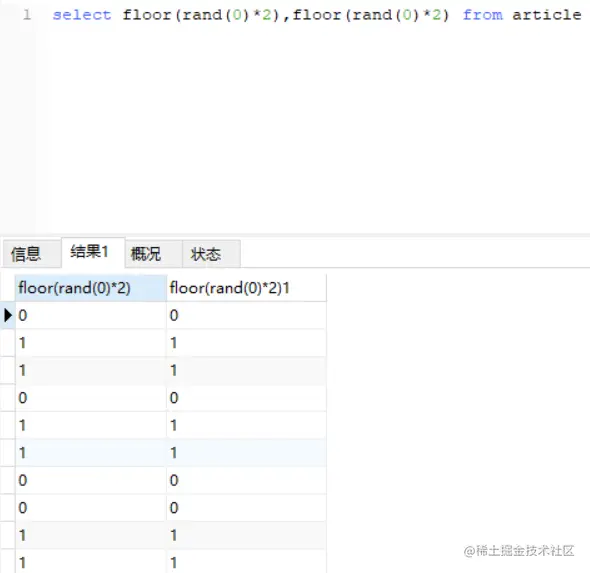Click the article table name in query
Viewport: 590px width, 573px height.
[x=547, y=15]
